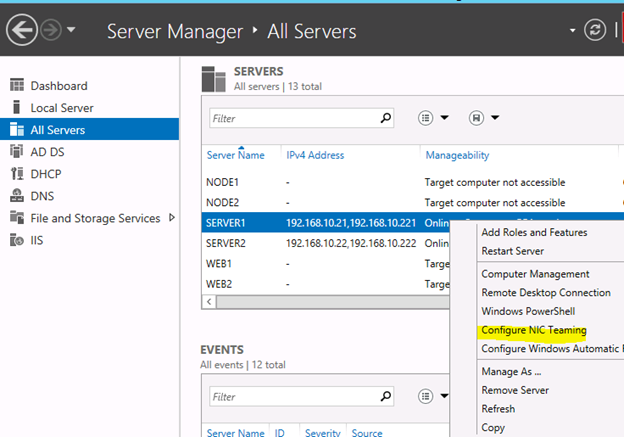
Task: Click the Servers tile icon
Action: point(214,79)
